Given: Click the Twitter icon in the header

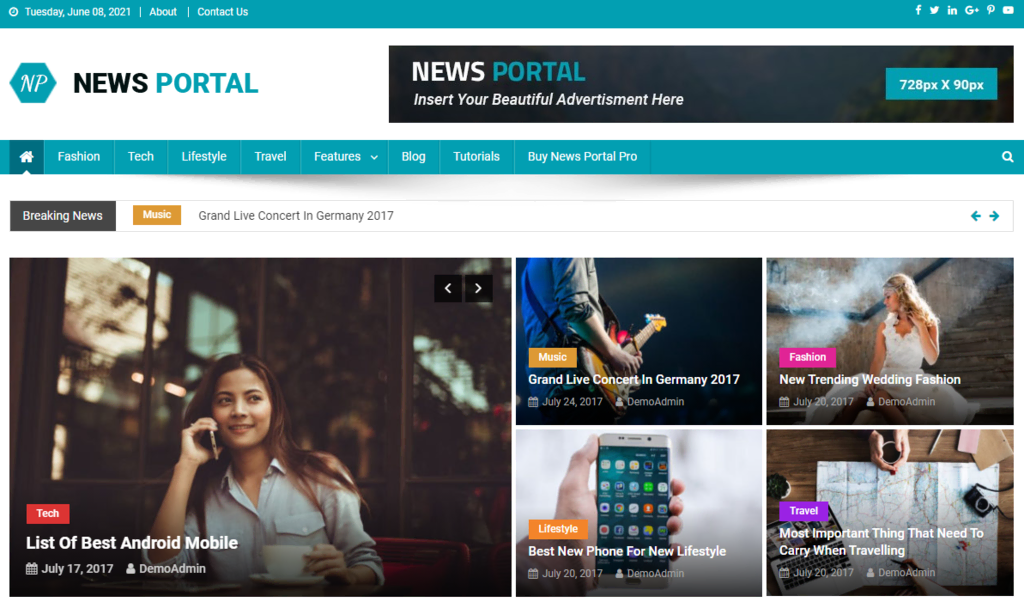Looking at the screenshot, I should 935,10.
